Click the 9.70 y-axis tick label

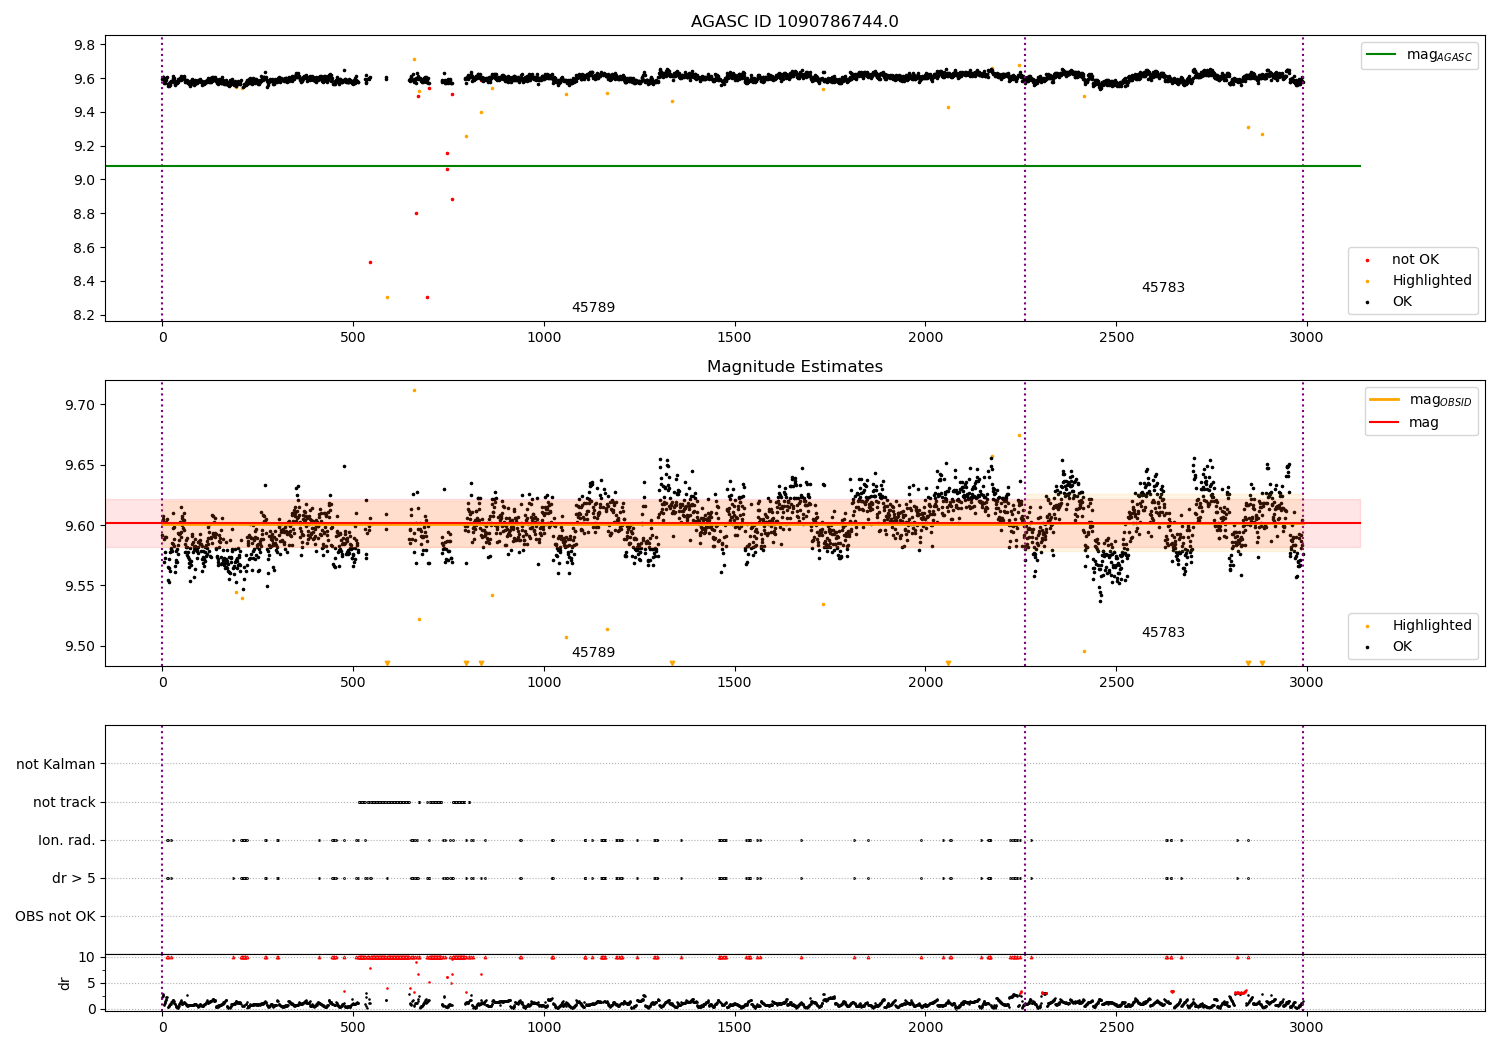81,406
